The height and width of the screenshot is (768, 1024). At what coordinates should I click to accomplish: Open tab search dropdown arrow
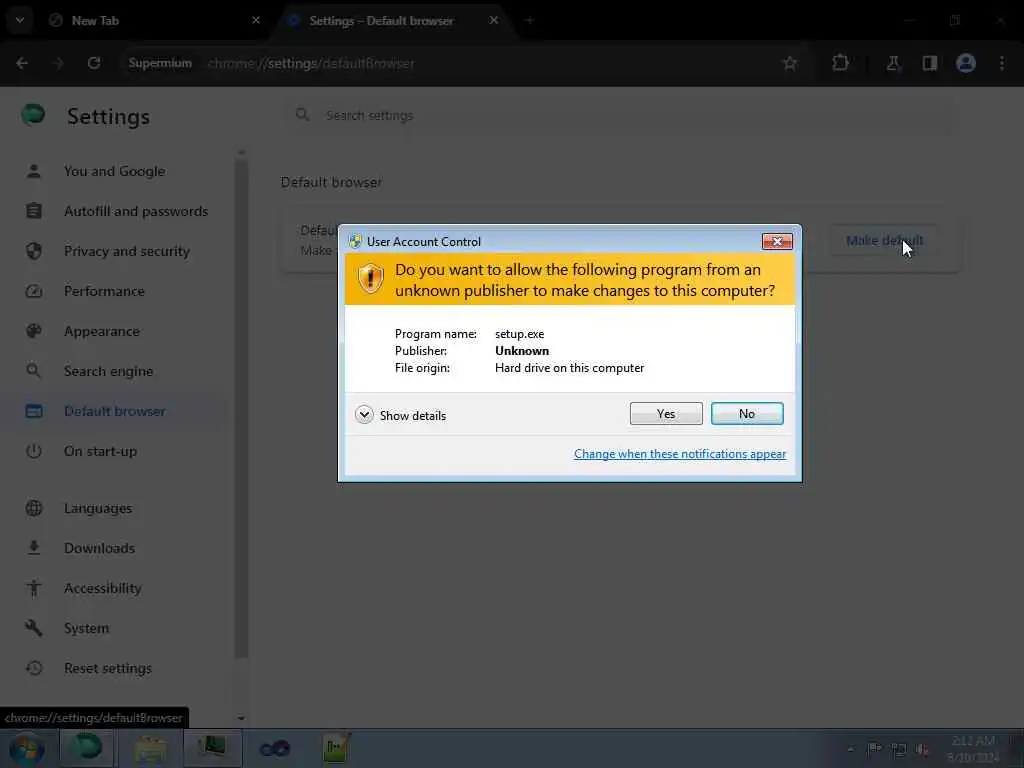click(x=20, y=20)
